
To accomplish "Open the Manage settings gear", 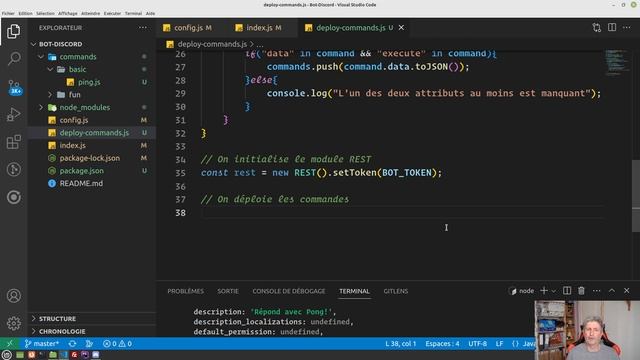I will (x=13, y=323).
